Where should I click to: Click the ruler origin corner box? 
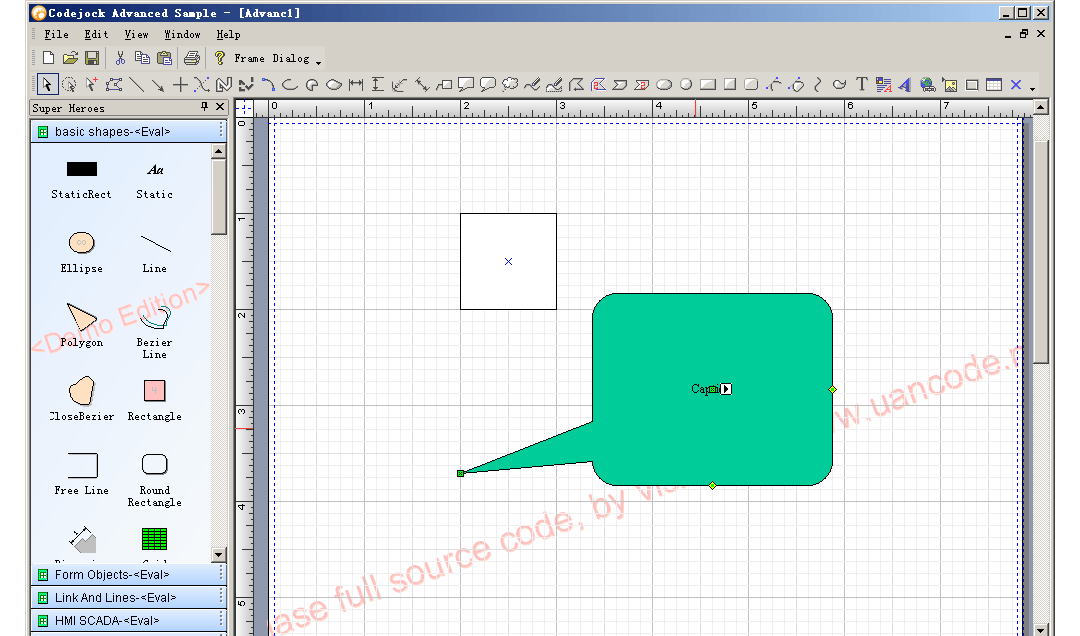tap(244, 107)
